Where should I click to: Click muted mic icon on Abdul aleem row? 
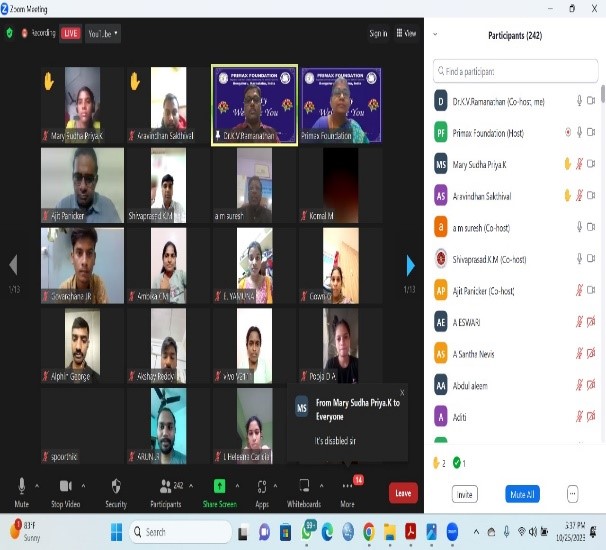tap(579, 385)
